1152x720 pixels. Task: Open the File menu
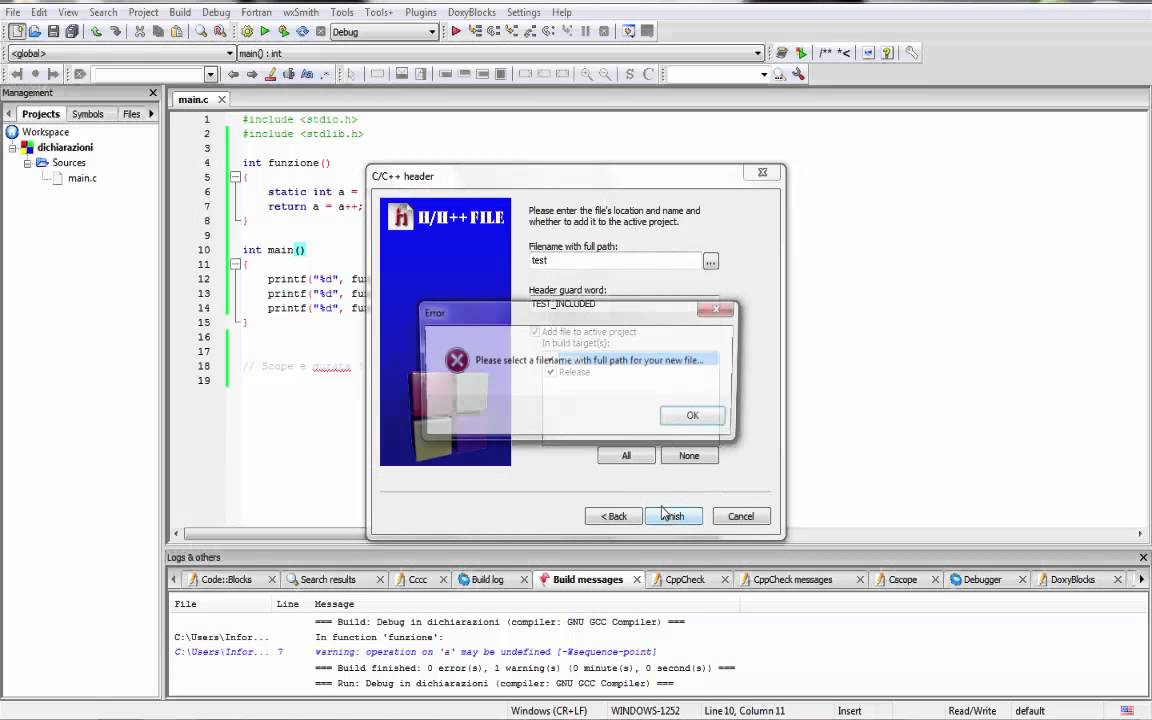(x=12, y=12)
